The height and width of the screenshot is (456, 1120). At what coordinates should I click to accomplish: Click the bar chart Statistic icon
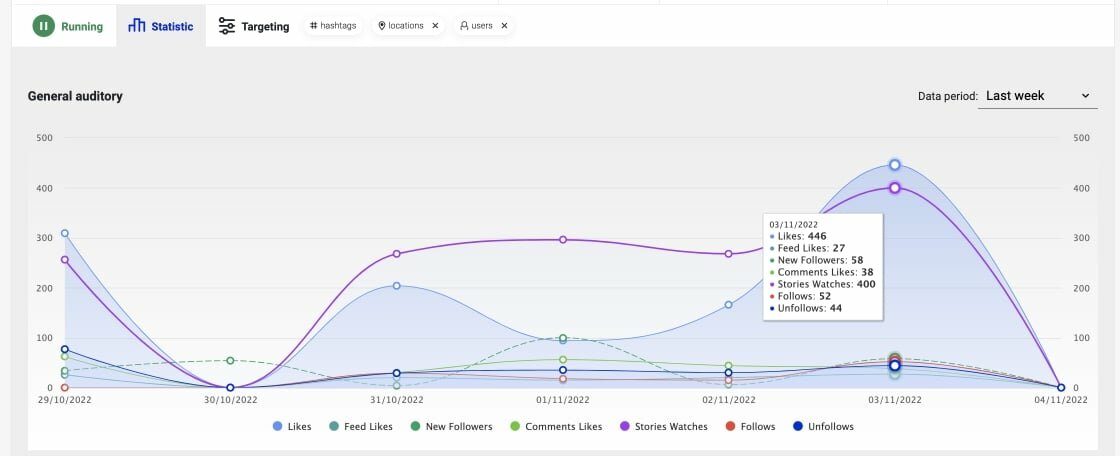pyautogui.click(x=137, y=26)
